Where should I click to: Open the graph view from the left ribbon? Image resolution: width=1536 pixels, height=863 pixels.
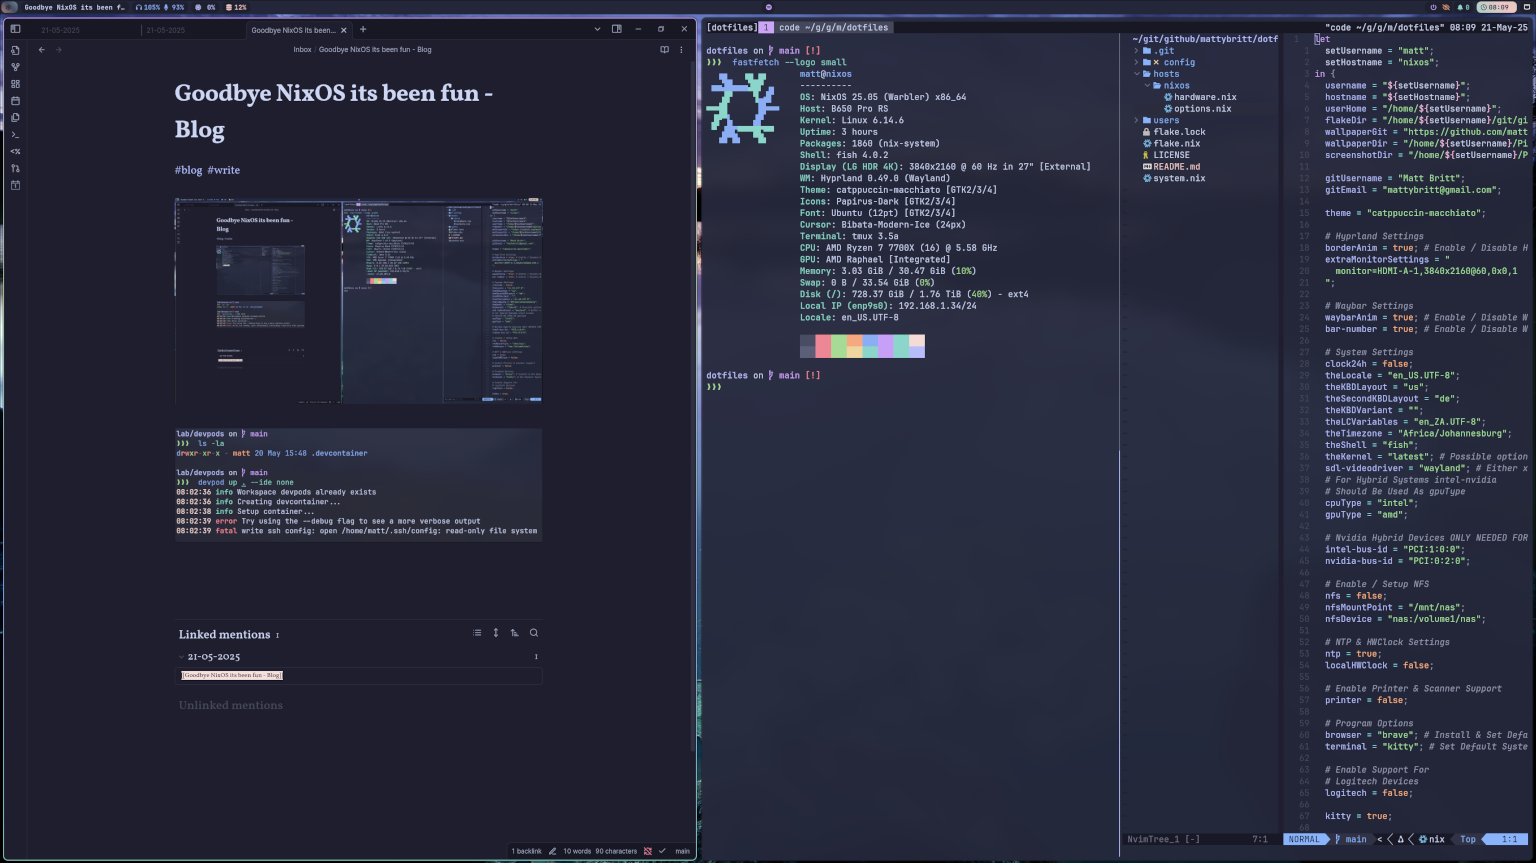pos(15,67)
